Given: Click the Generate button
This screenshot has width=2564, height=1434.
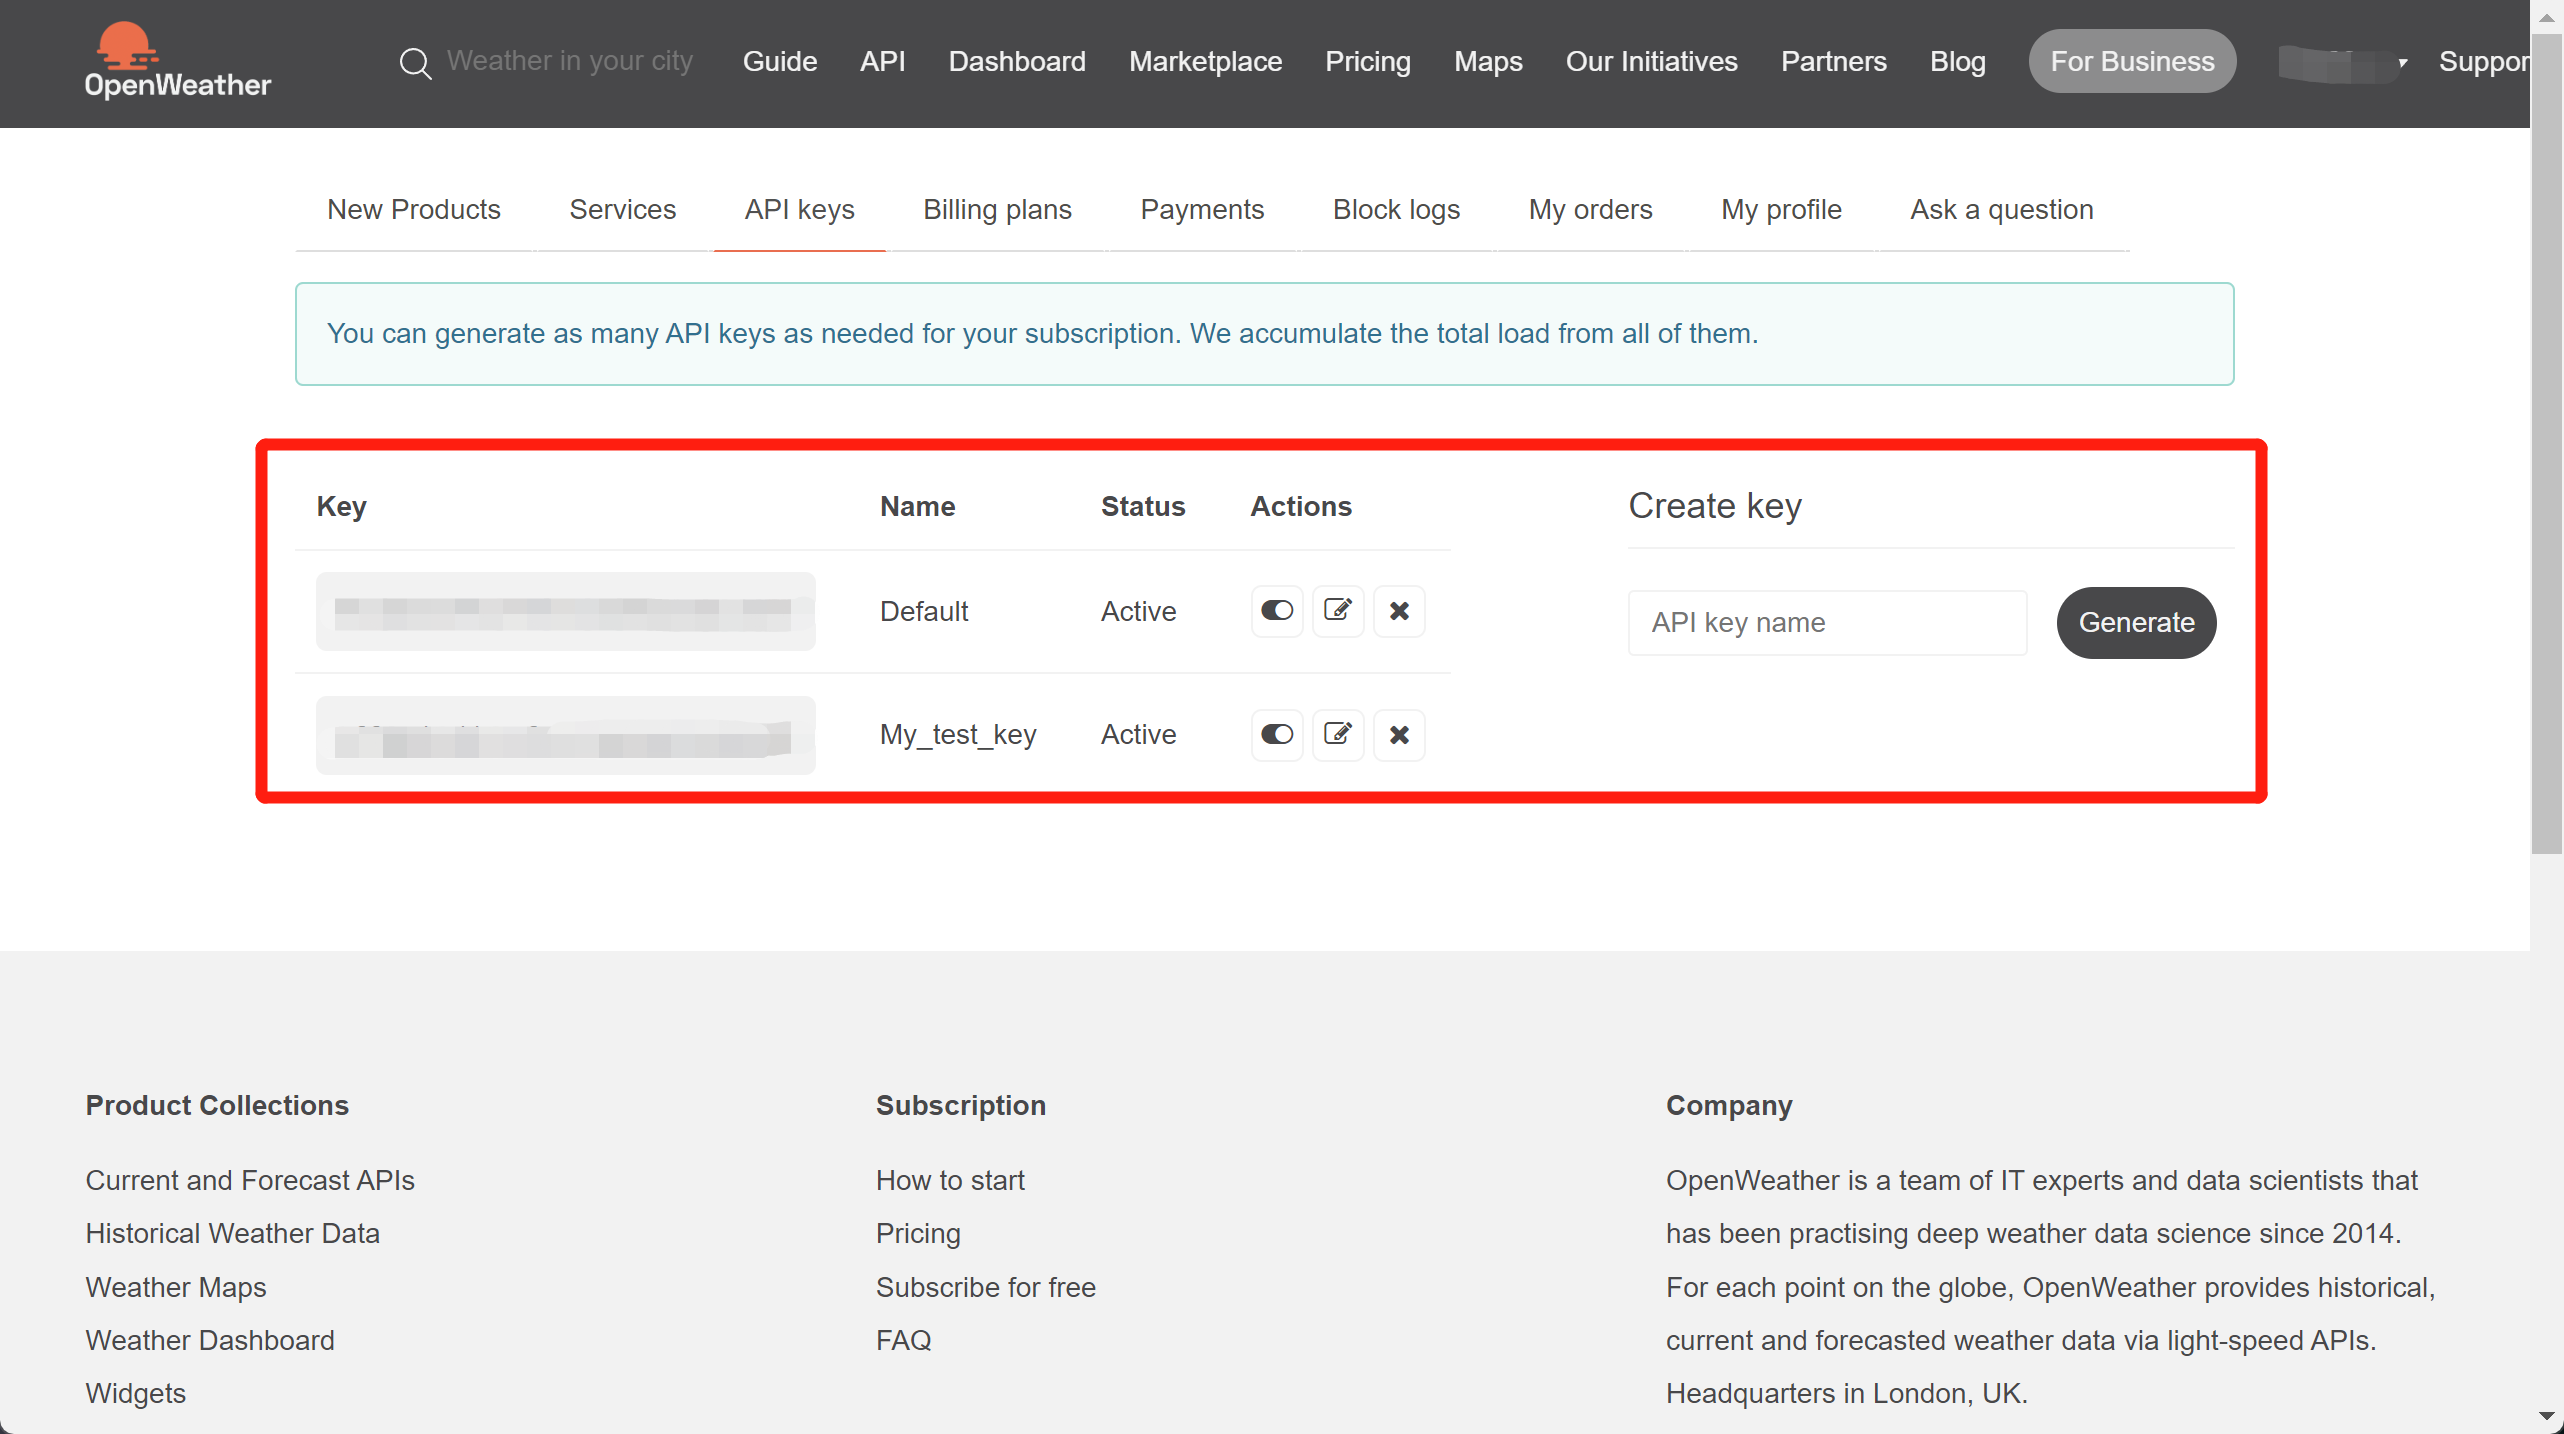Looking at the screenshot, I should 2136,622.
